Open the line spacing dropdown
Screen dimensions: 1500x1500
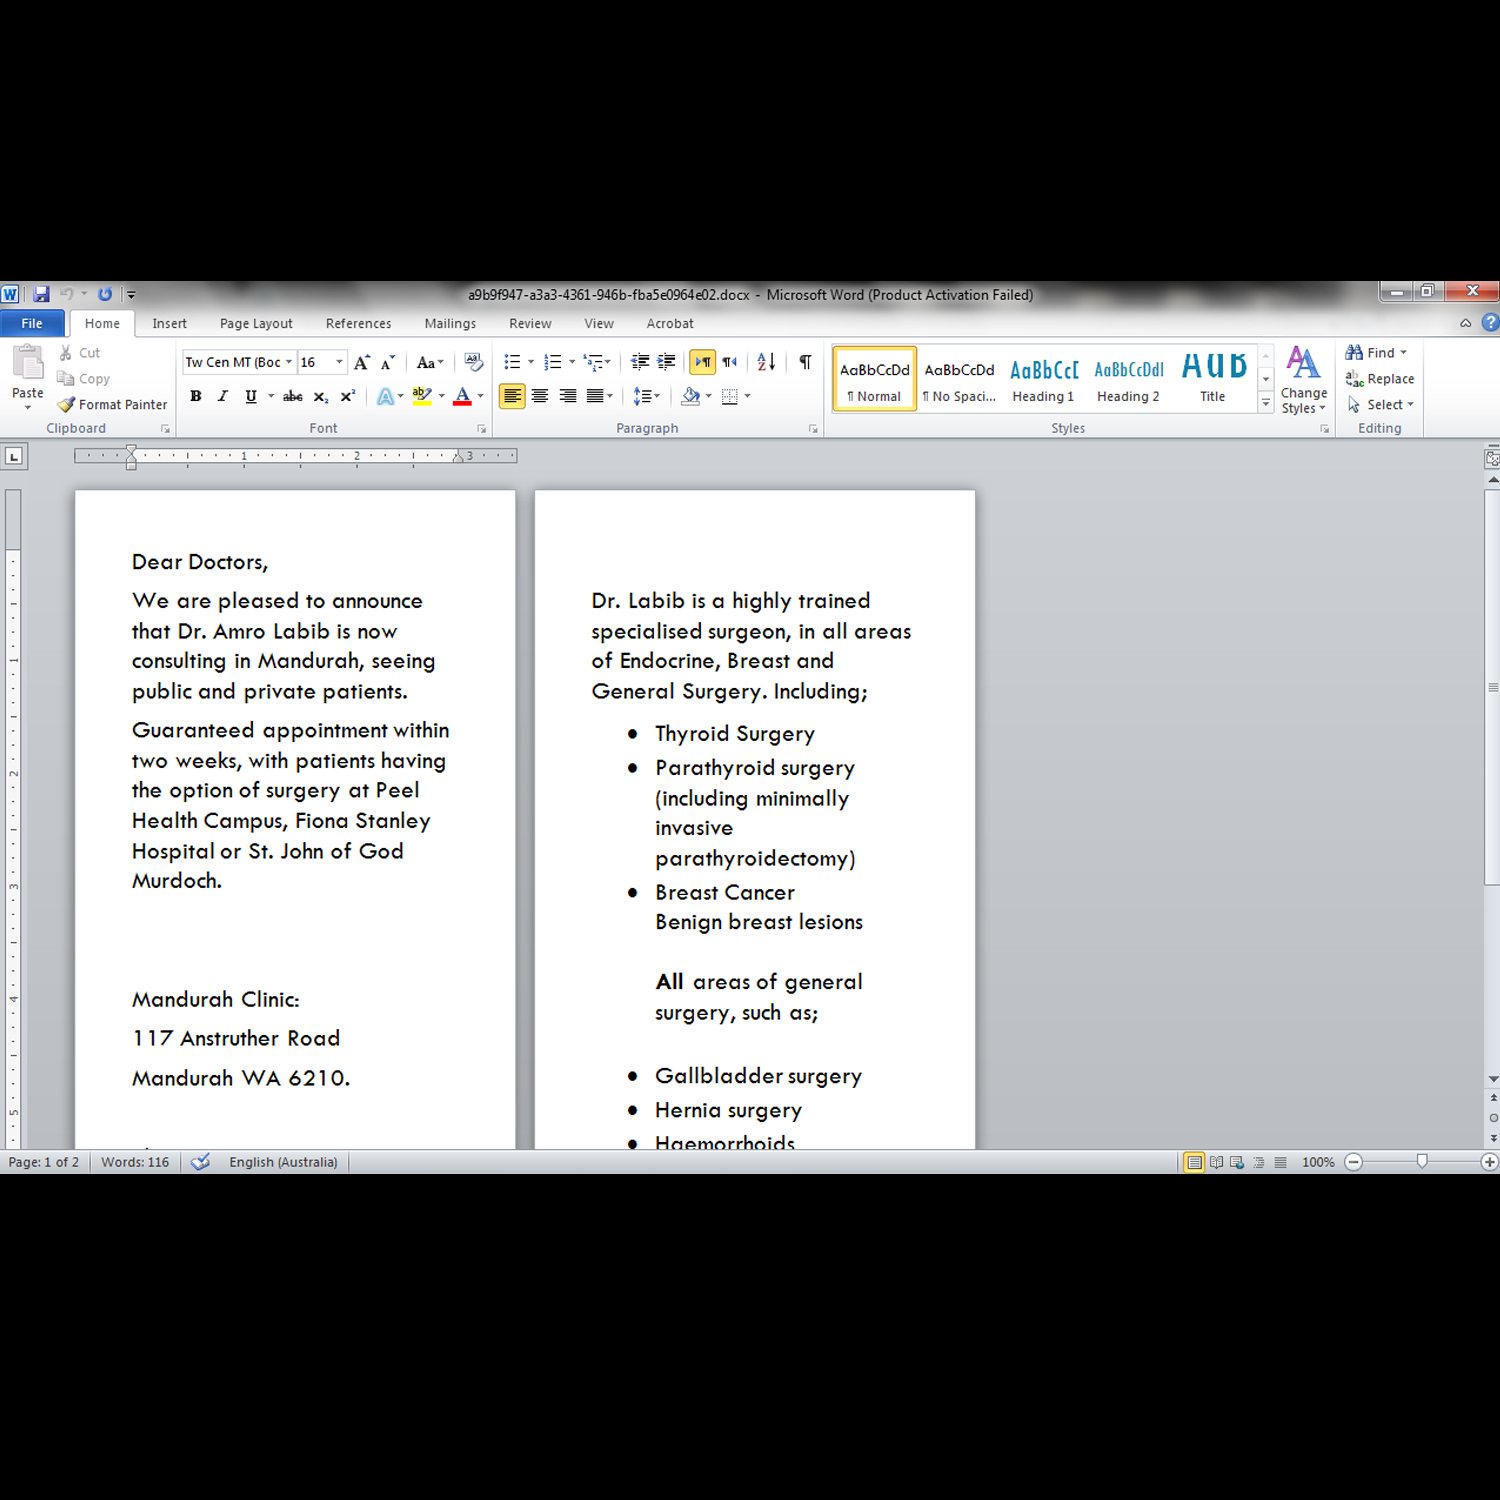click(647, 396)
